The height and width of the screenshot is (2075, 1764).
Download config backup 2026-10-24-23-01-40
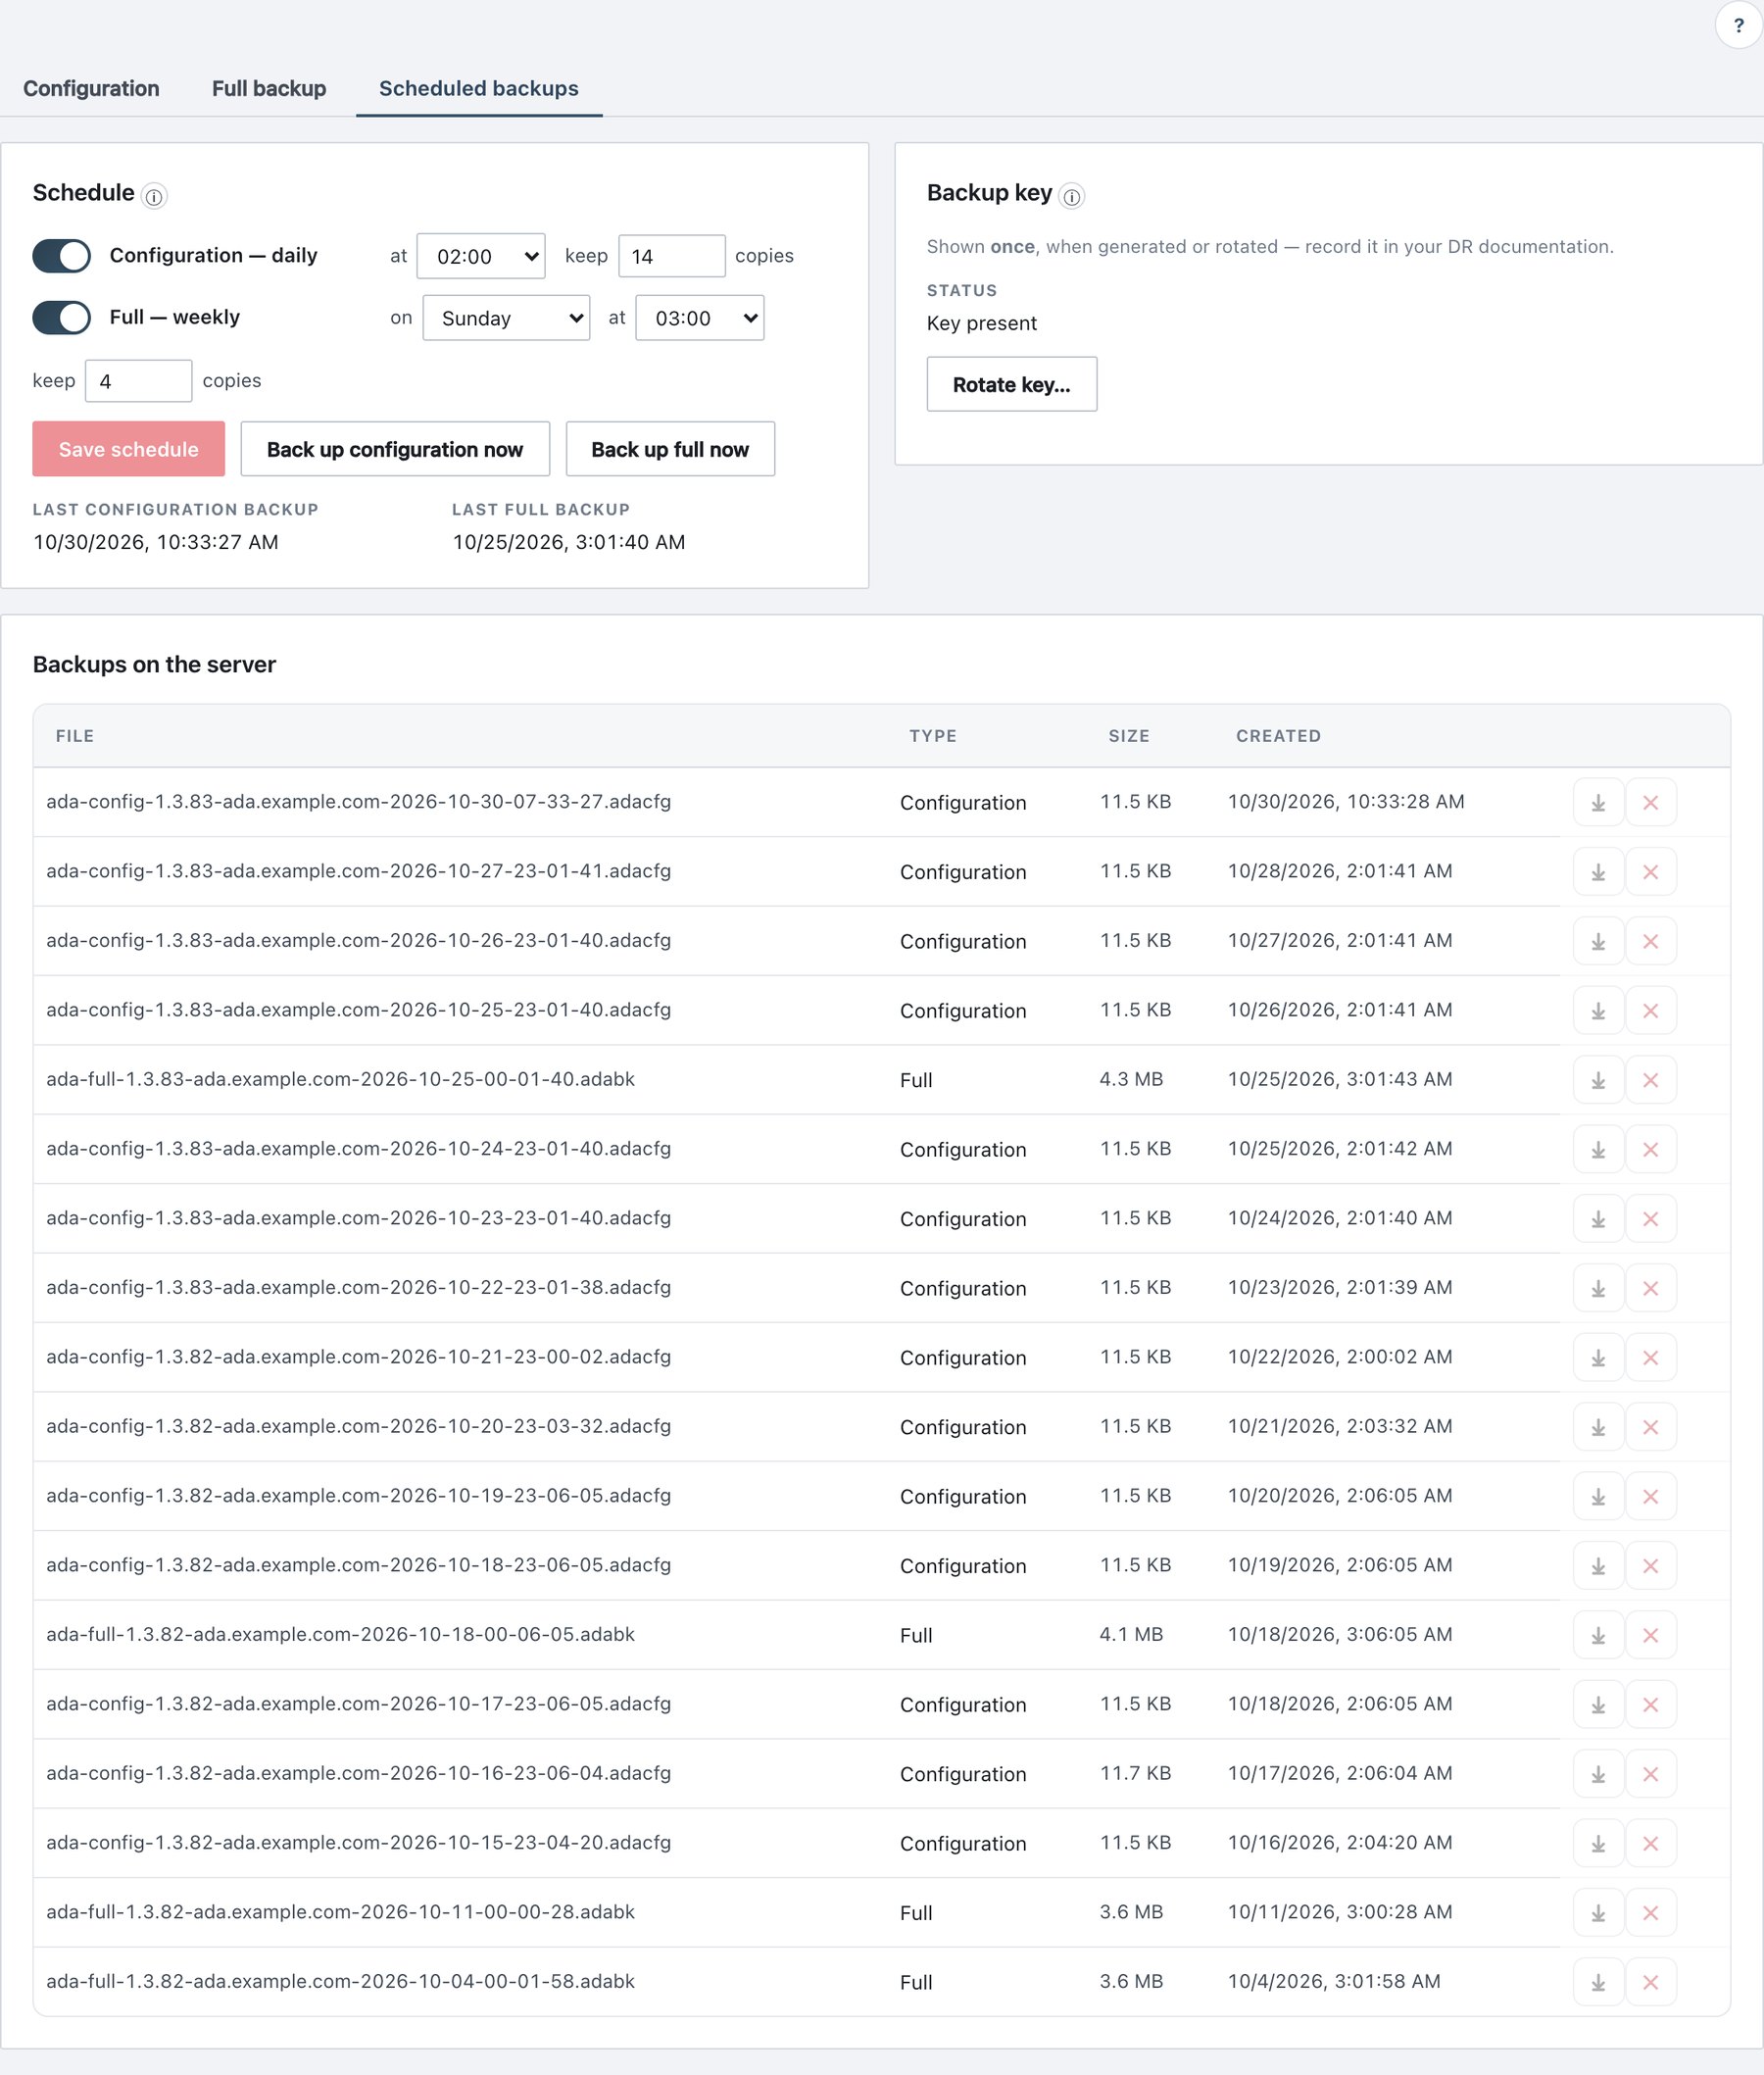[x=1598, y=1150]
